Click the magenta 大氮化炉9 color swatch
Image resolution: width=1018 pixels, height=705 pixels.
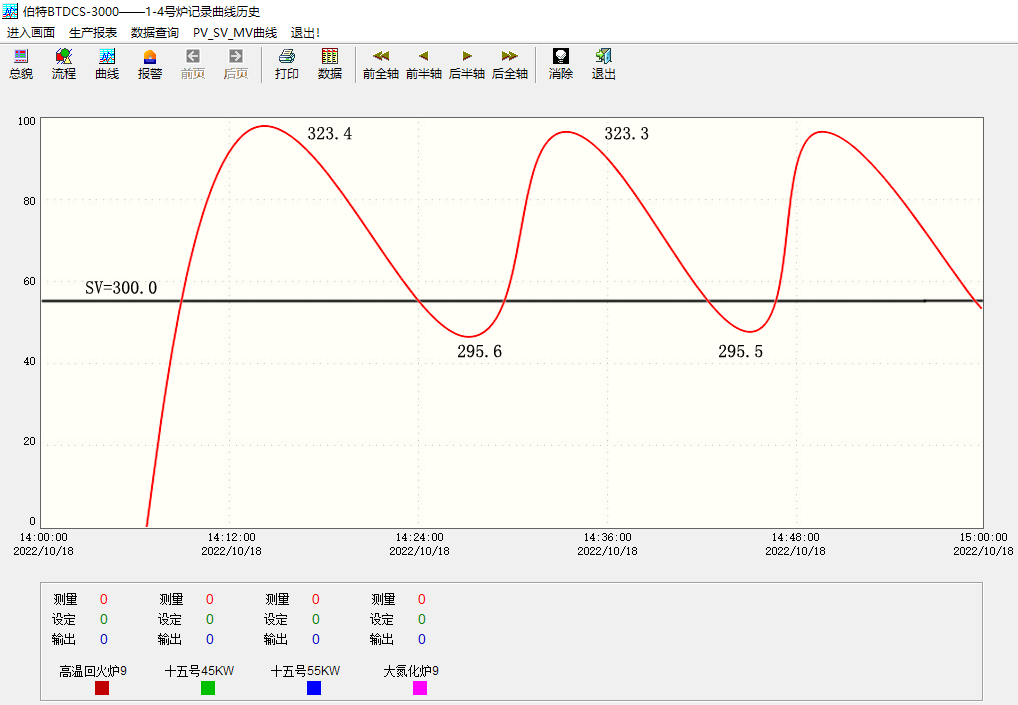point(420,688)
